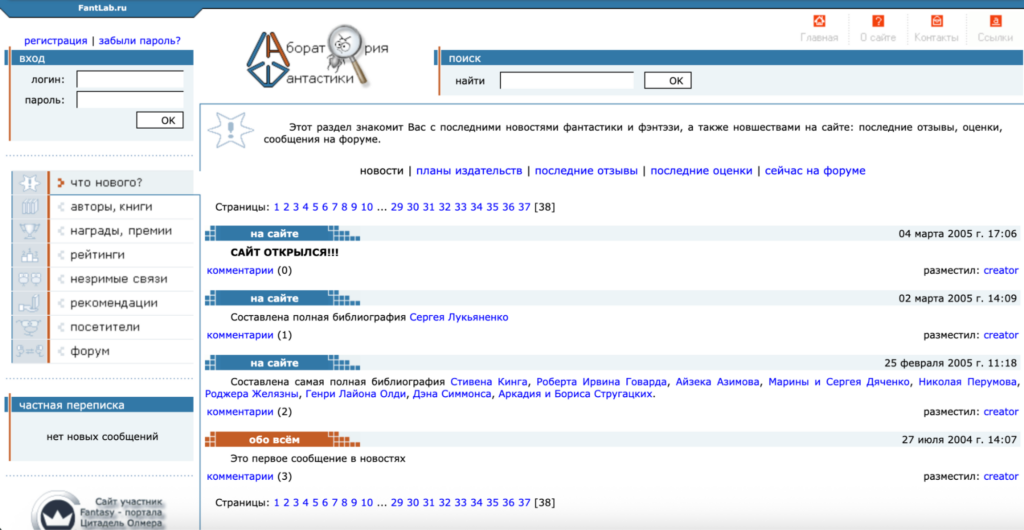
Task: Click the icon beside авторы, книги
Action: tap(30, 207)
